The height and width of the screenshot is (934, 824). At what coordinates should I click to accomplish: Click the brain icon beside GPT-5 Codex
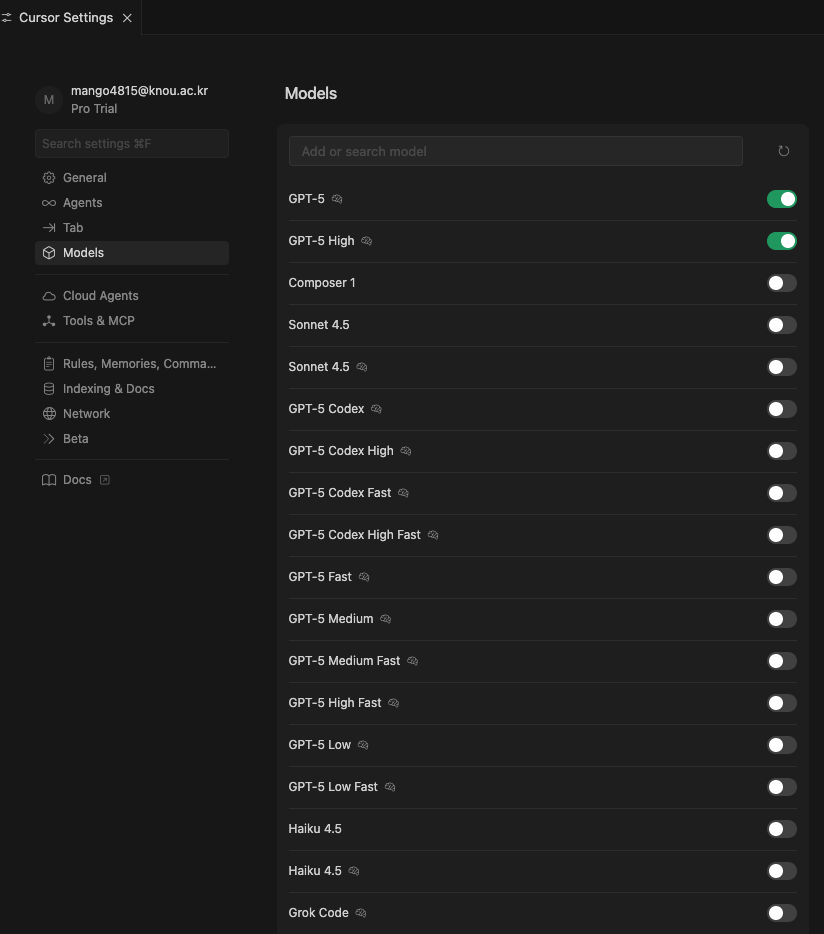pyautogui.click(x=377, y=409)
